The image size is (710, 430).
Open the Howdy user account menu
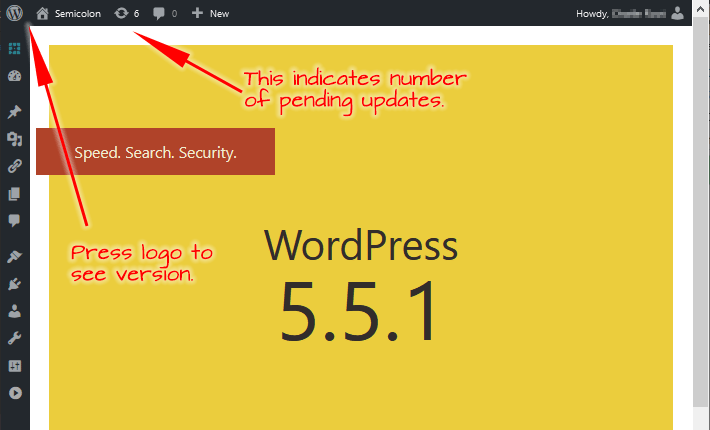(629, 14)
